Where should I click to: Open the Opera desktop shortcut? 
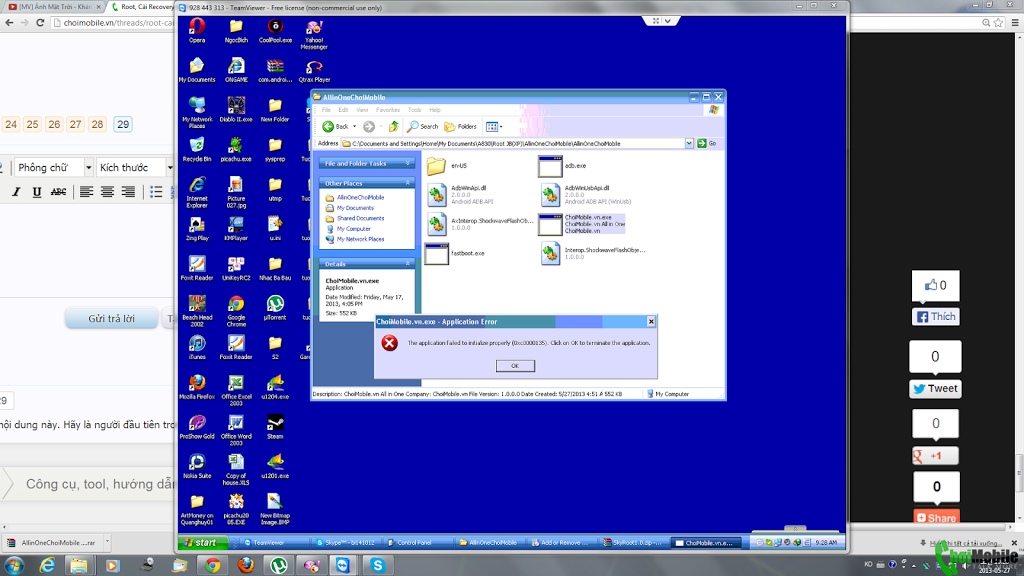point(197,31)
